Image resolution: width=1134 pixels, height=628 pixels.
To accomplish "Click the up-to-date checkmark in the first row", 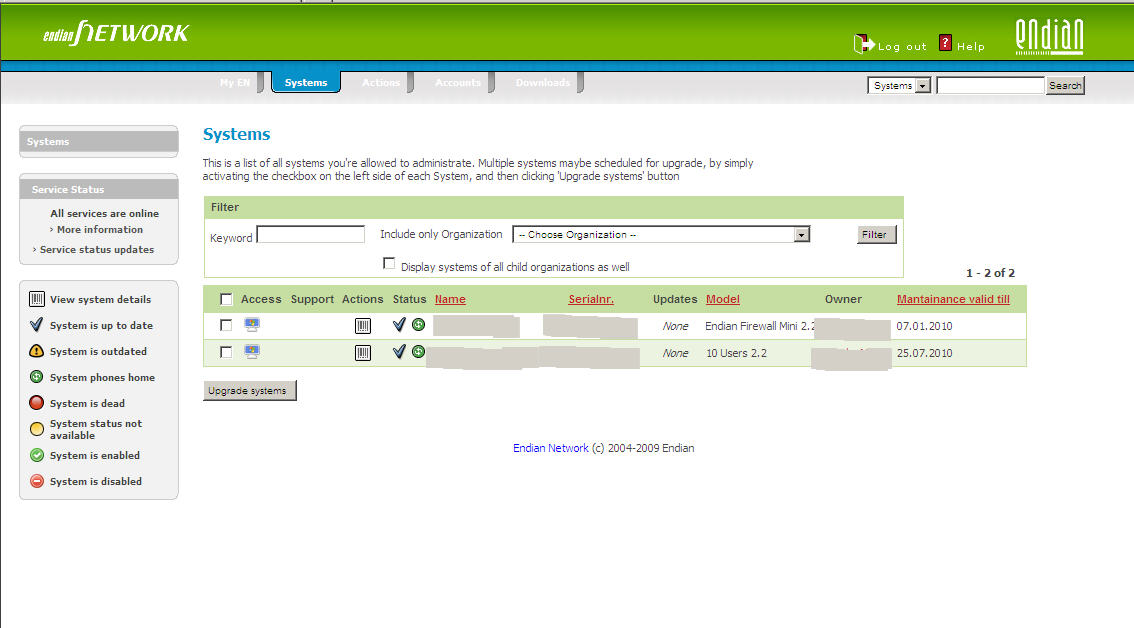I will click(399, 325).
